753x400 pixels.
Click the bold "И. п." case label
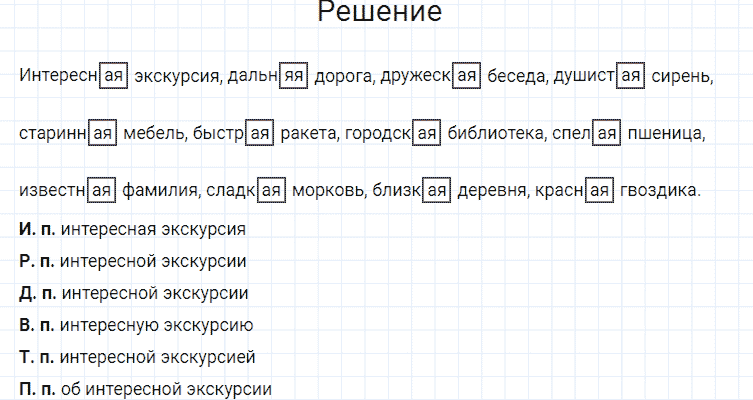point(37,229)
